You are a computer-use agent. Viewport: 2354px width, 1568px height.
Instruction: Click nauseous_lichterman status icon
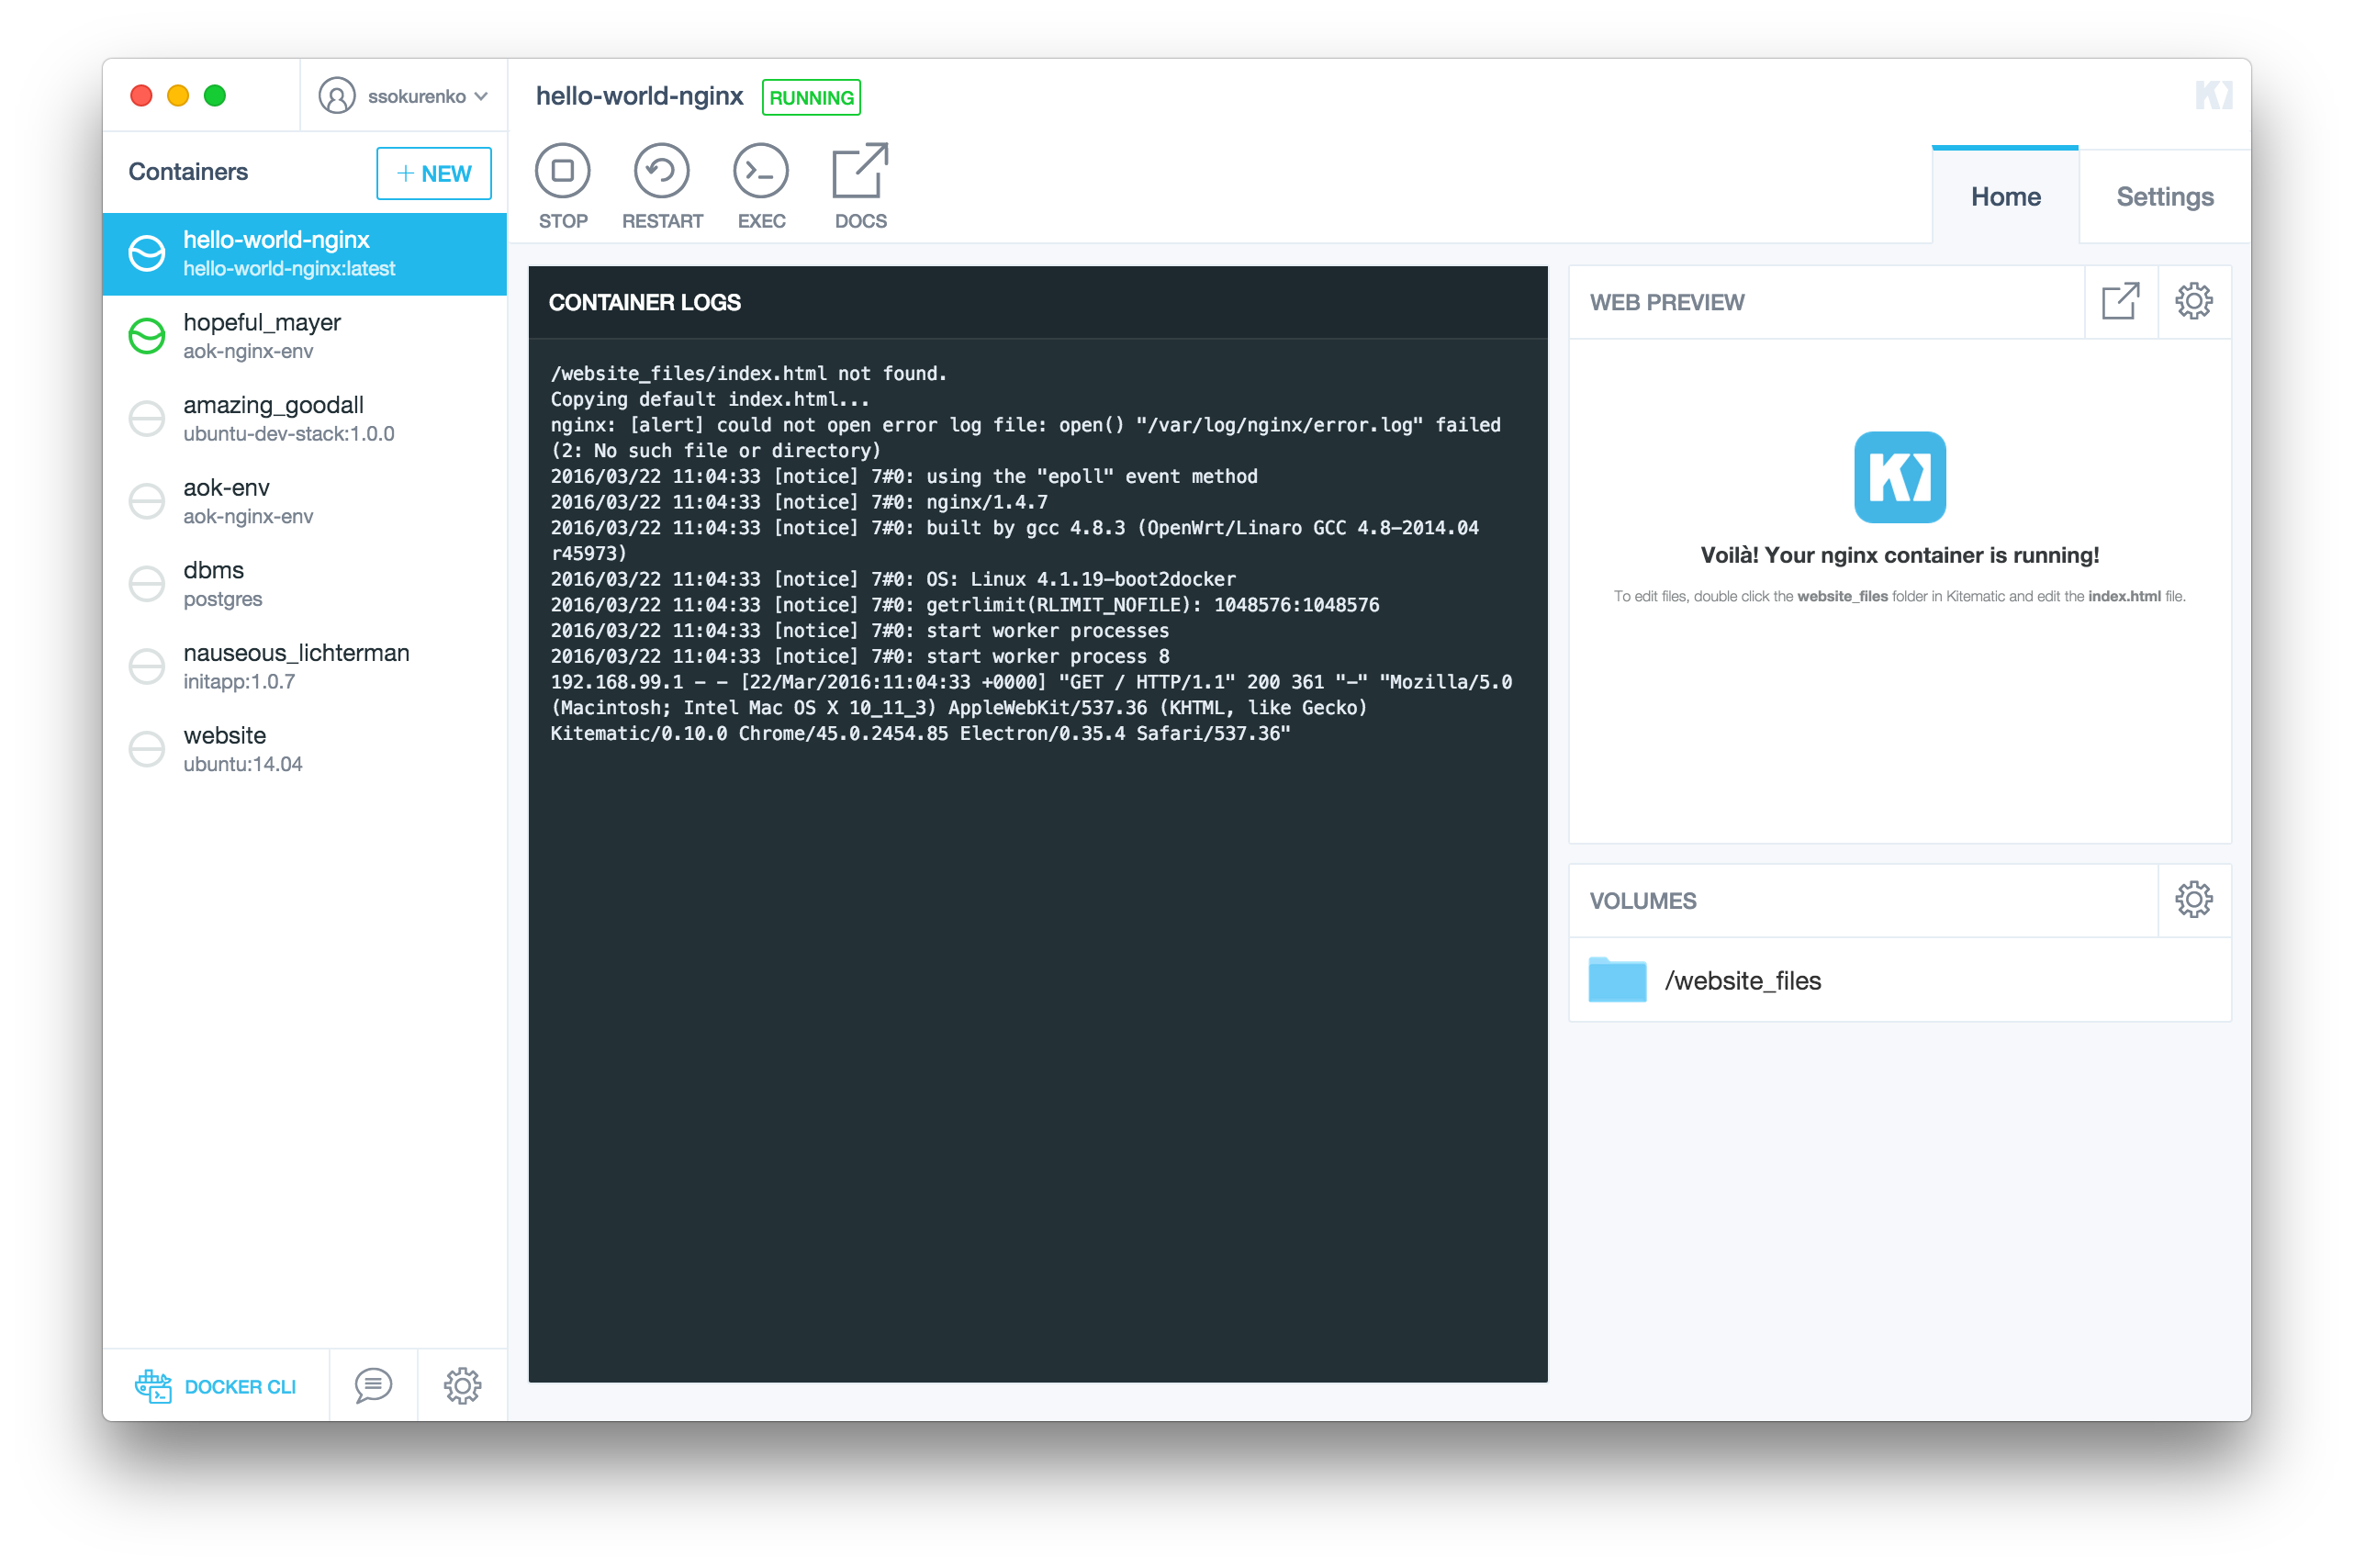click(x=147, y=666)
